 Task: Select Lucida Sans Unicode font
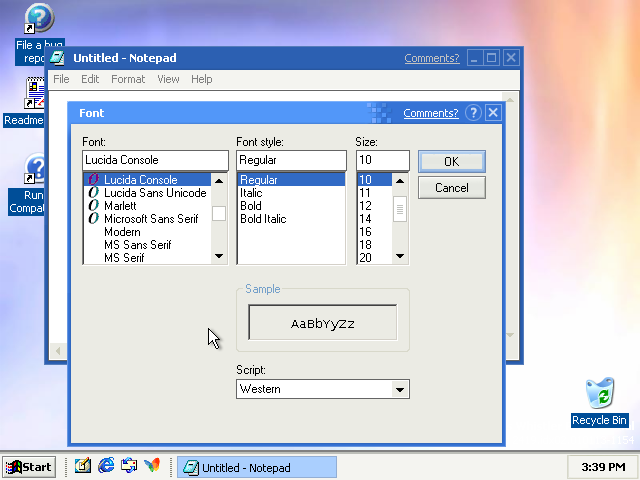click(147, 193)
